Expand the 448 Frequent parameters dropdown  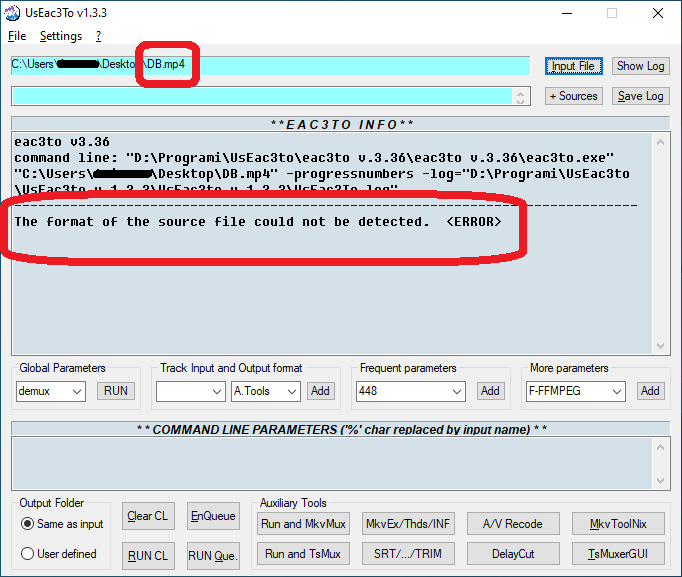pos(456,391)
